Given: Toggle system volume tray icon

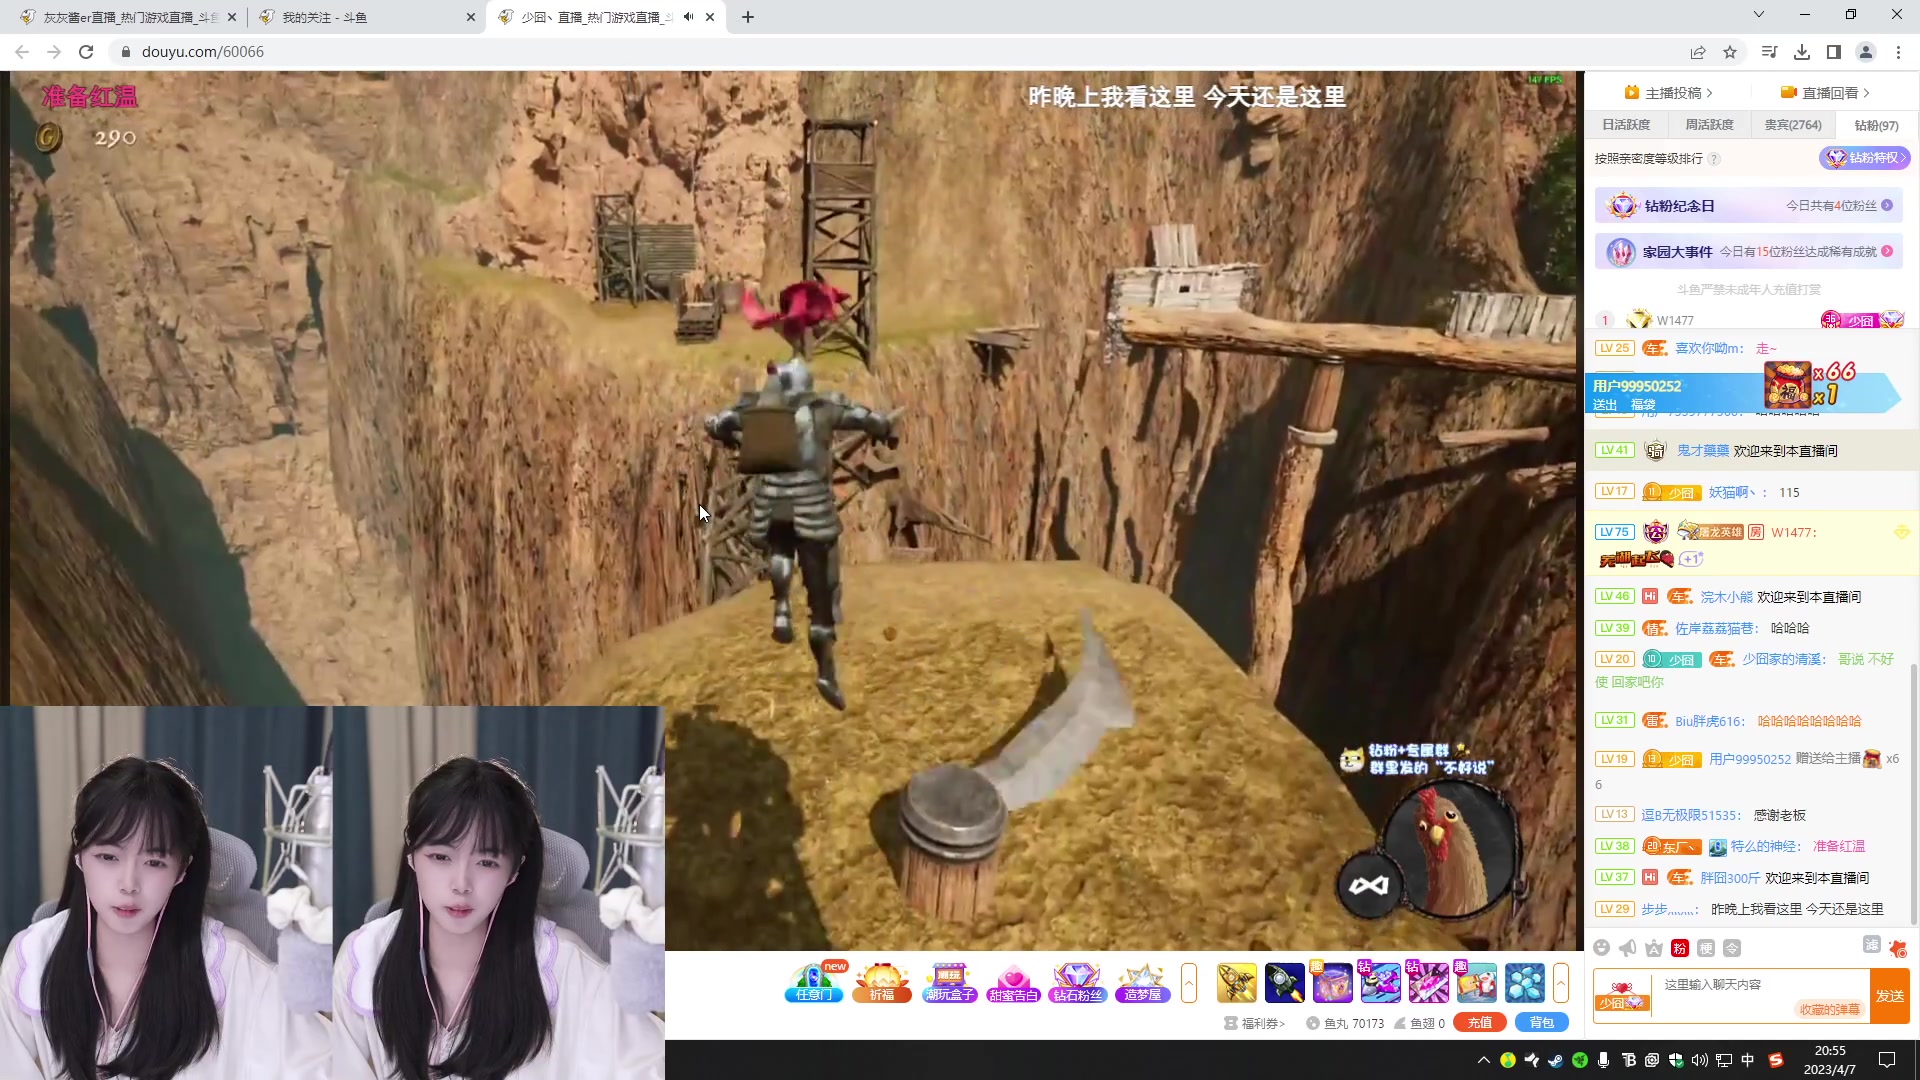Looking at the screenshot, I should pyautogui.click(x=1700, y=1060).
